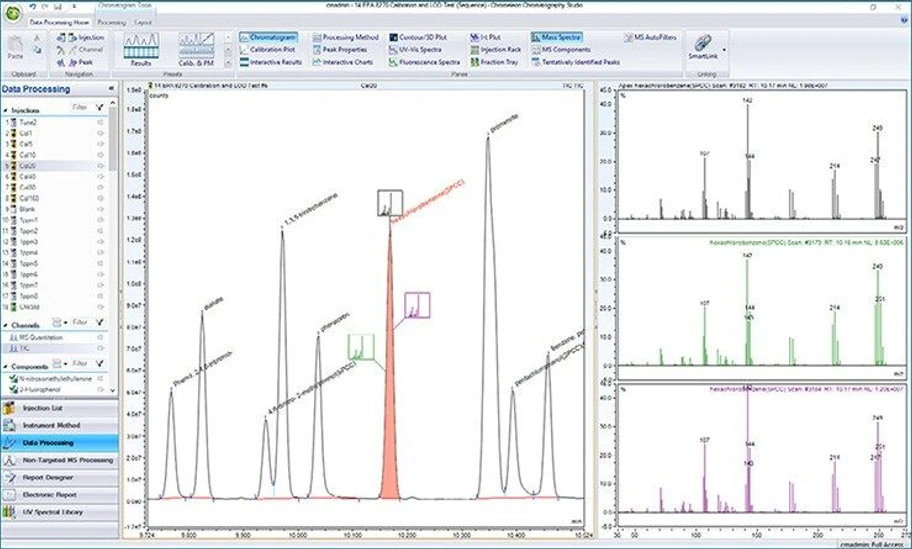The width and height of the screenshot is (912, 549).
Task: Show the Calibration Plot pane
Action: click(x=268, y=49)
